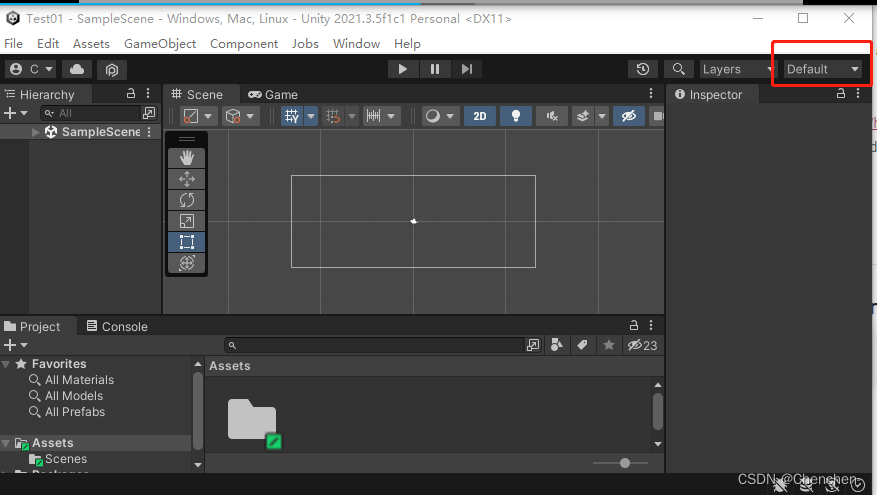This screenshot has width=877, height=495.
Task: Select the Transform tool below Rect tool
Action: pos(186,263)
